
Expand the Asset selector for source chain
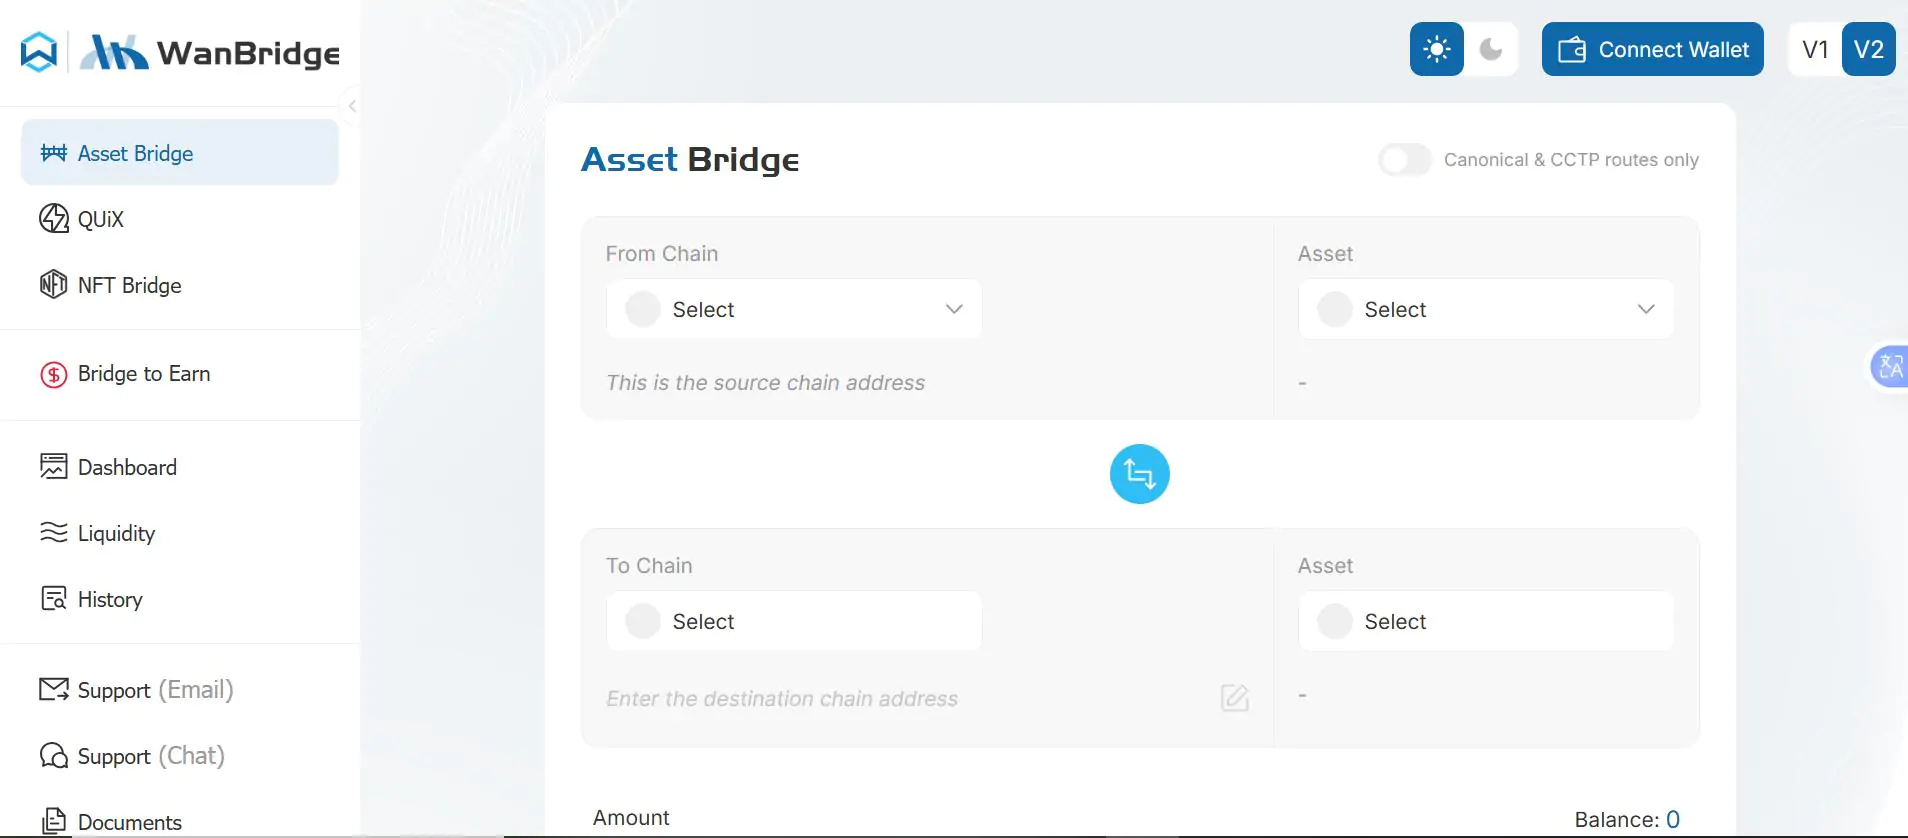[1485, 309]
